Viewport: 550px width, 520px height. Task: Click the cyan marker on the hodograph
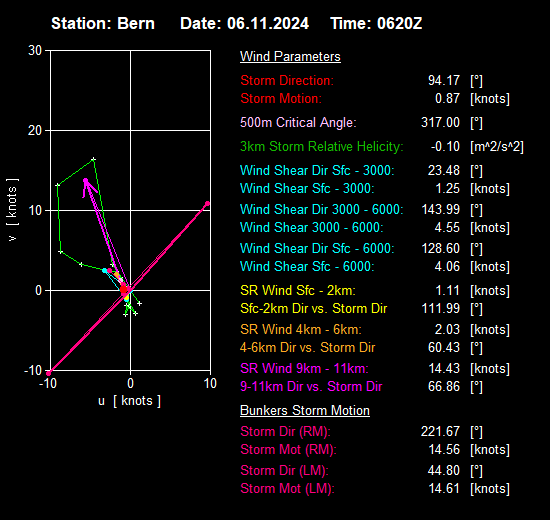point(105,271)
